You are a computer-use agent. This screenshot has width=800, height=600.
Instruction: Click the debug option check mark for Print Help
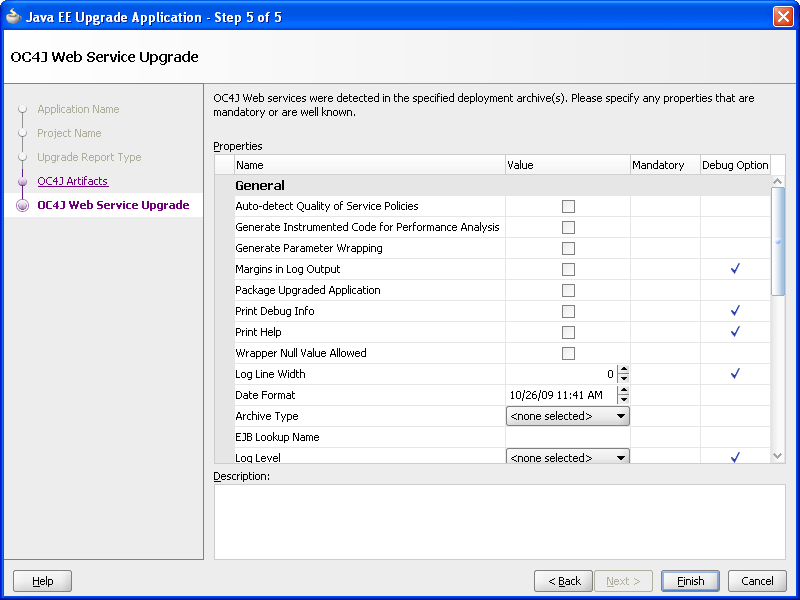tap(735, 332)
